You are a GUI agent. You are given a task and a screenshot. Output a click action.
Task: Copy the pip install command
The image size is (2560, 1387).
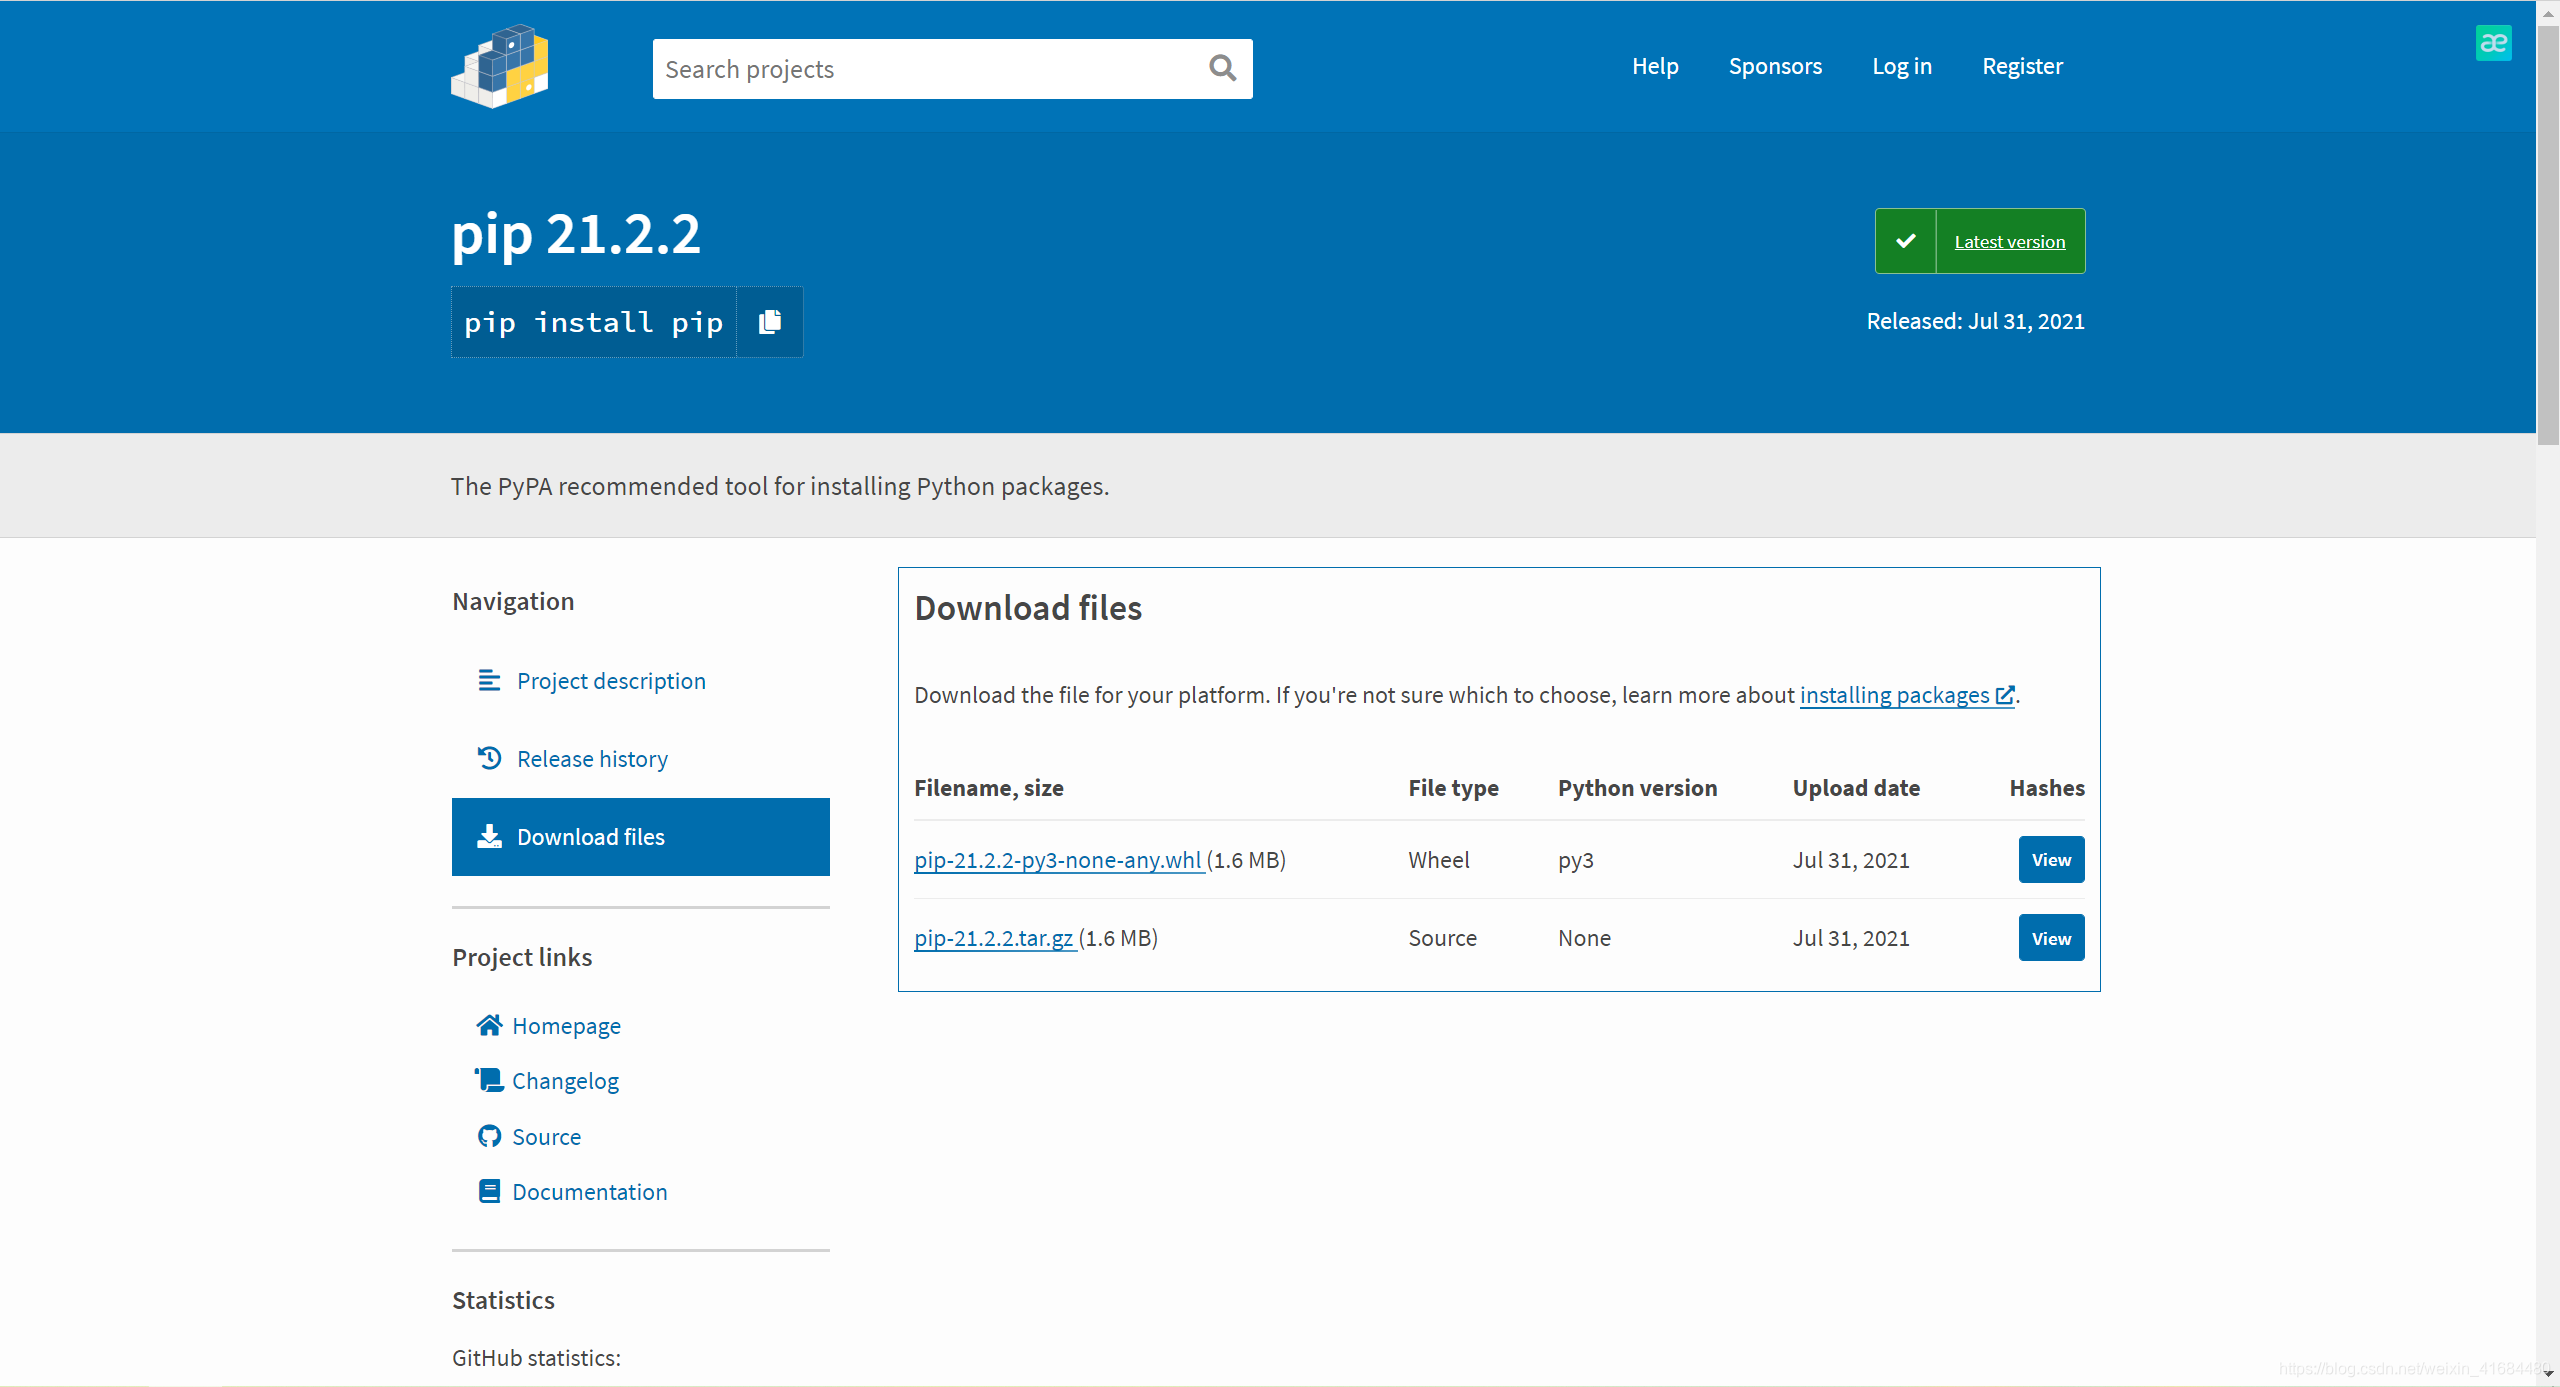click(x=769, y=322)
